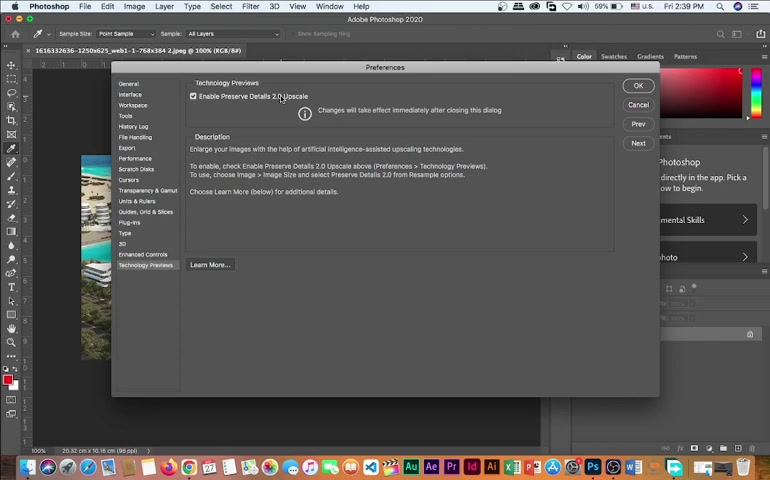Select the Frame tool

pos(11,134)
